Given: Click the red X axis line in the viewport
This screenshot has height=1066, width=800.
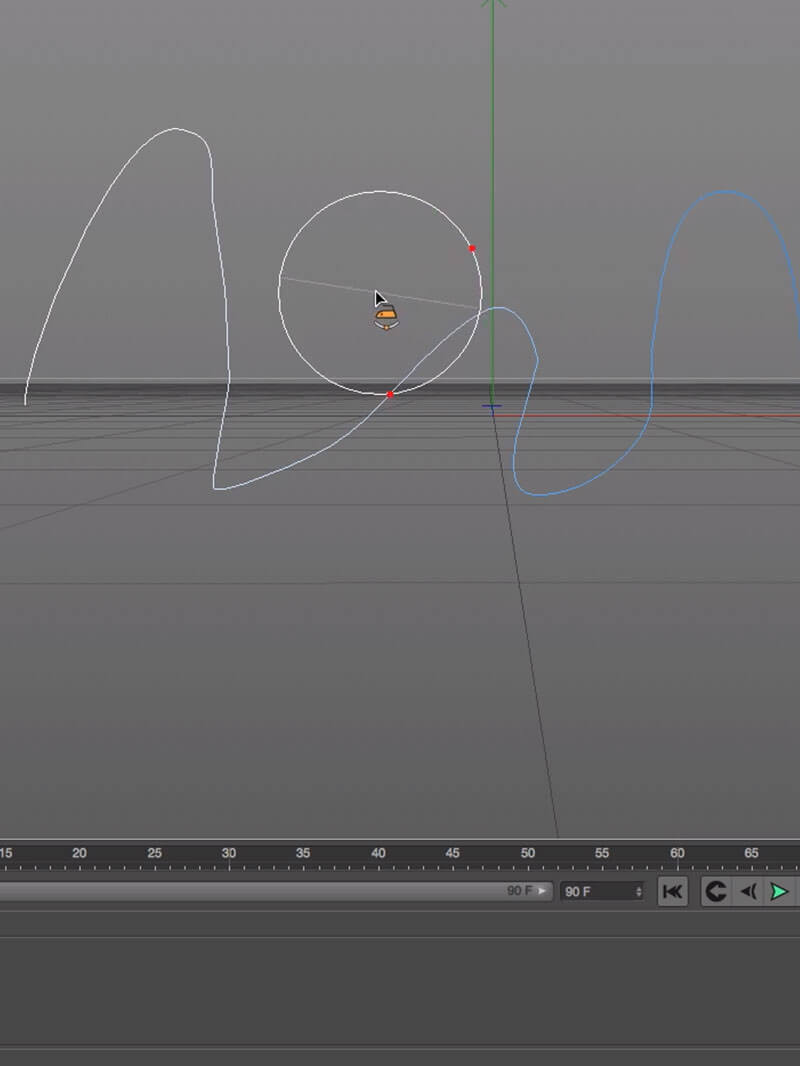Looking at the screenshot, I should [x=646, y=415].
